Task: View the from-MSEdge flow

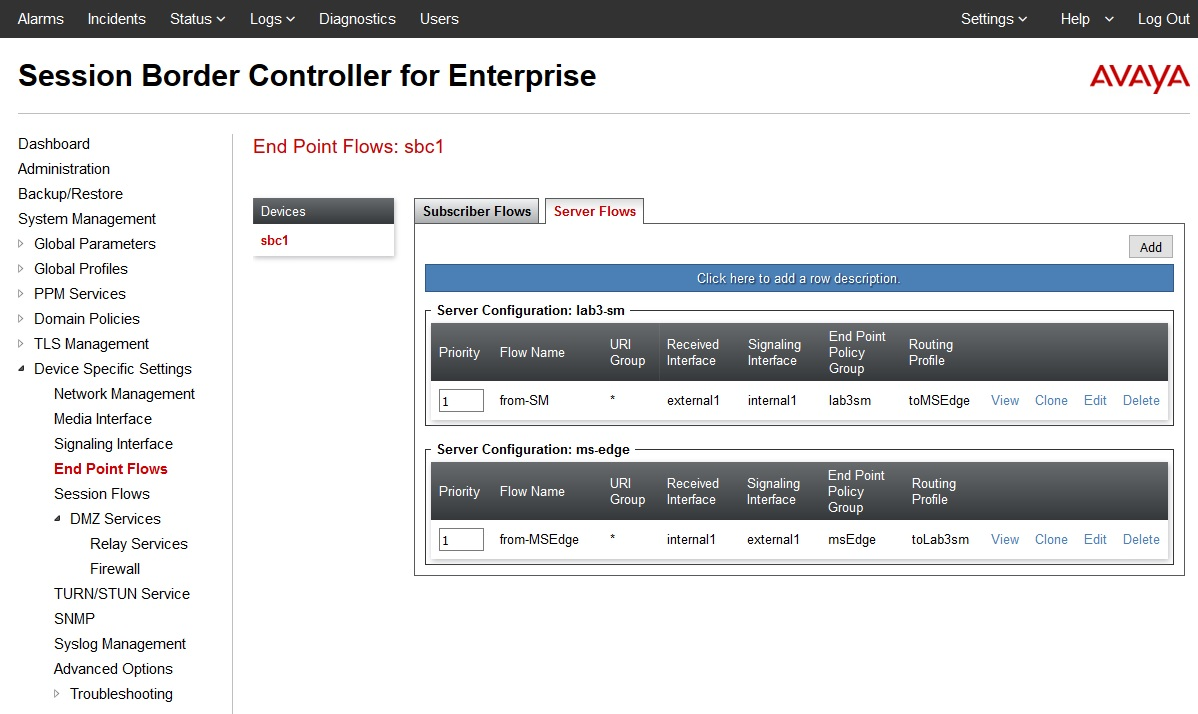Action: pyautogui.click(x=1005, y=539)
